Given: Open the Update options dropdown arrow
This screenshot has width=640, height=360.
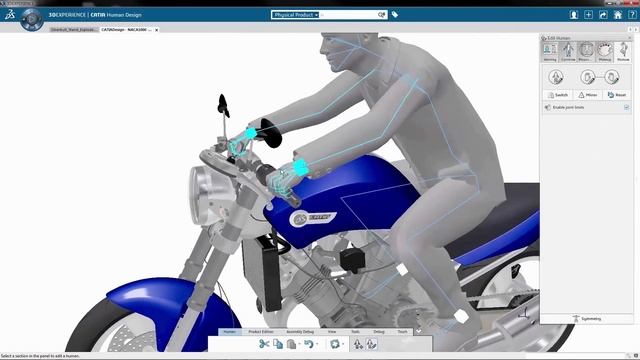Looking at the screenshot, I should [343, 344].
